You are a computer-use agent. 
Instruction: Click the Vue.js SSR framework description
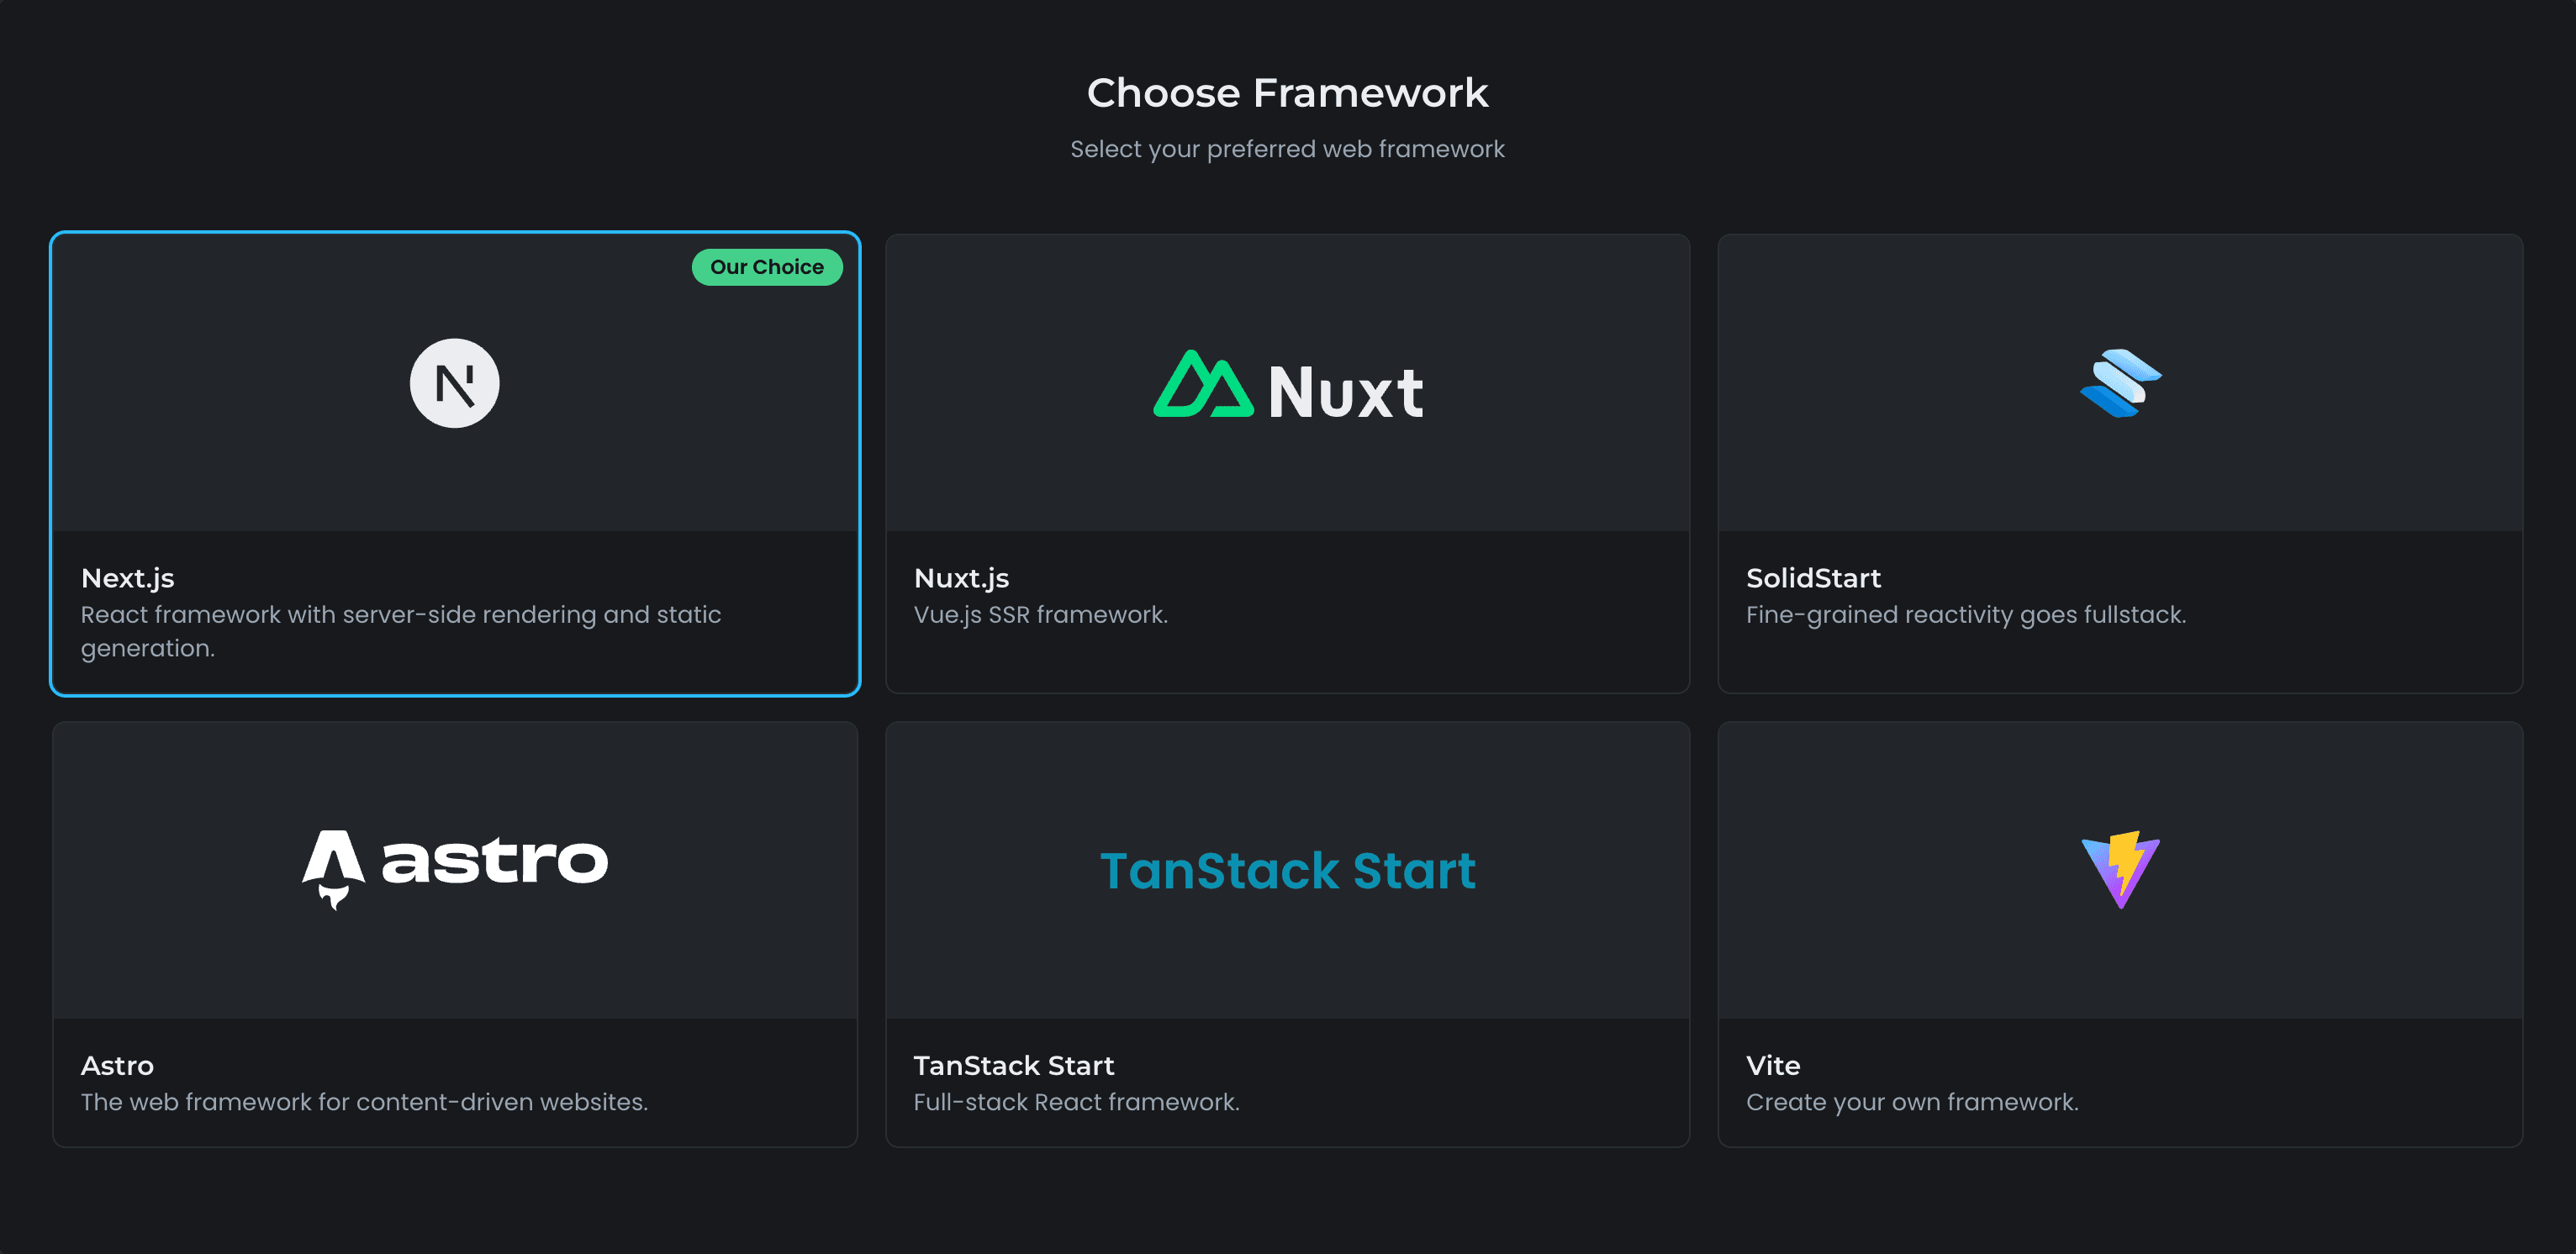coord(1040,614)
